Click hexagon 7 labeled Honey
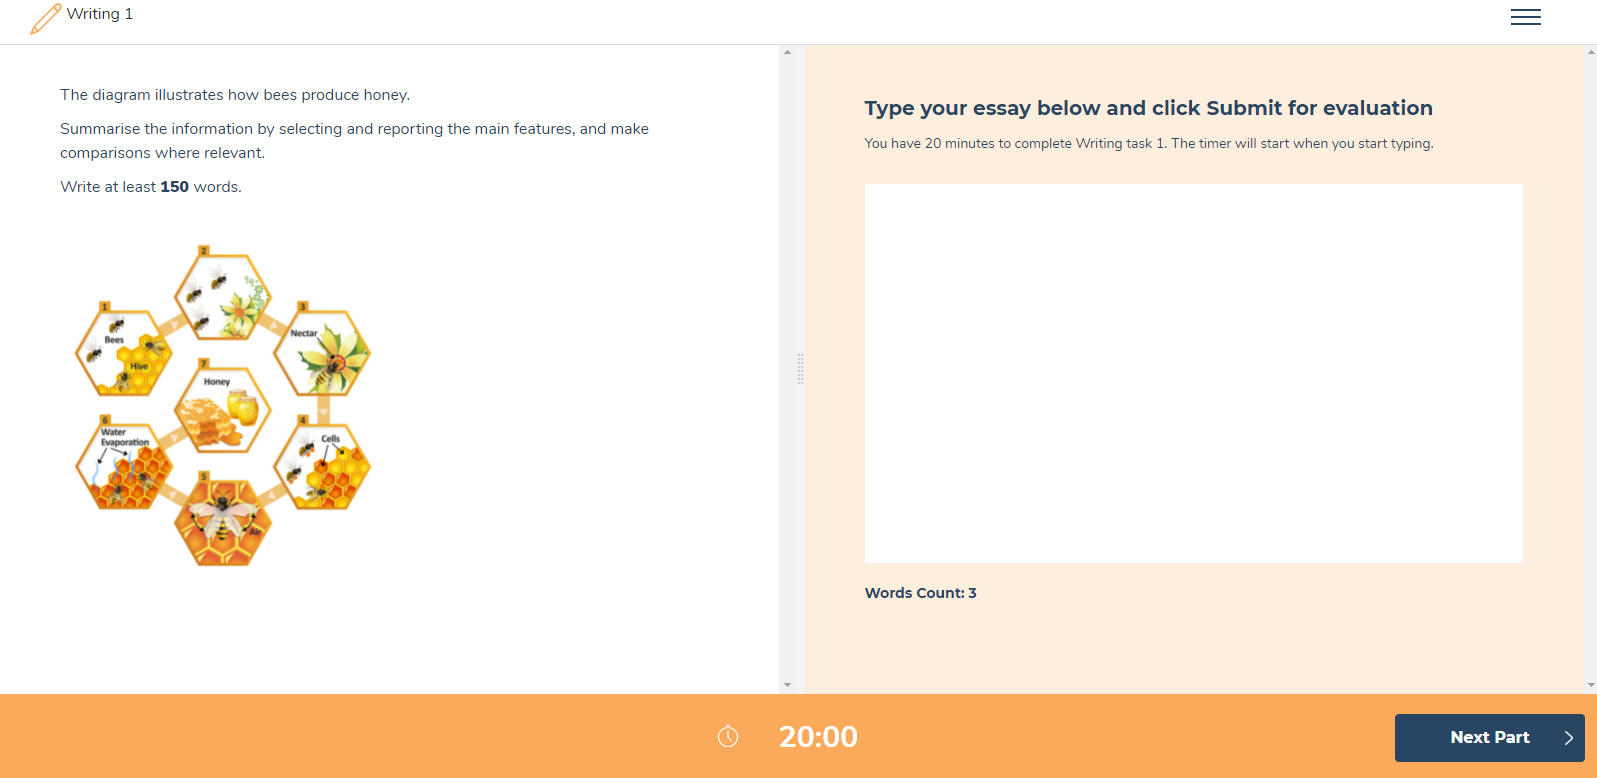The width and height of the screenshot is (1597, 778). coord(223,408)
